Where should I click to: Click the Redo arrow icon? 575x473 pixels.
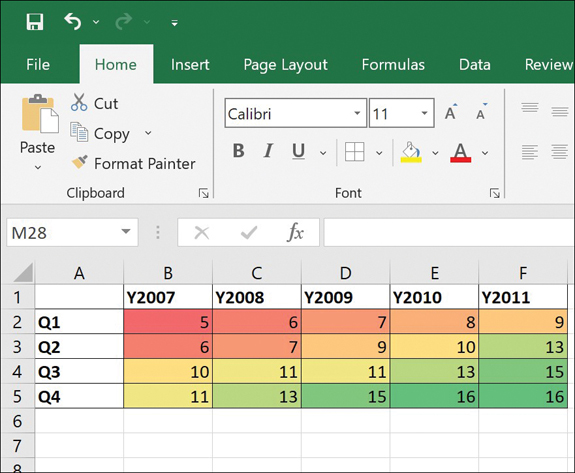click(x=123, y=22)
